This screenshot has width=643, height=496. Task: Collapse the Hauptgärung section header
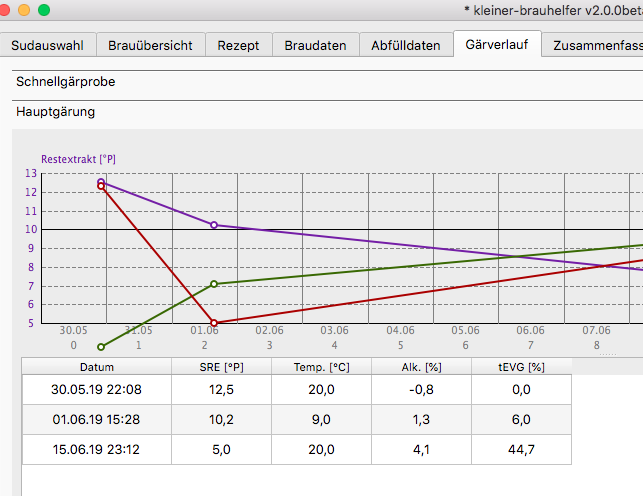(x=56, y=112)
